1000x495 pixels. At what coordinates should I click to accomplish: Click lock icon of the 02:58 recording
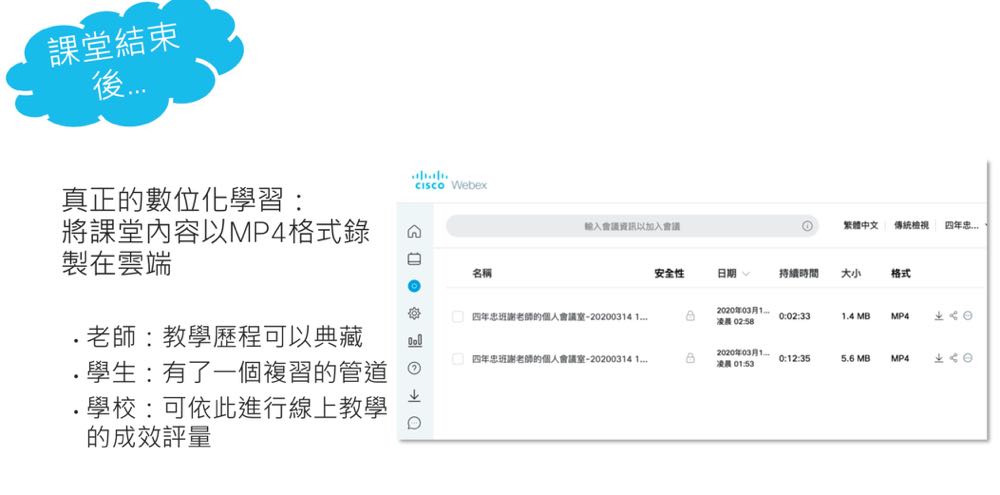[690, 316]
